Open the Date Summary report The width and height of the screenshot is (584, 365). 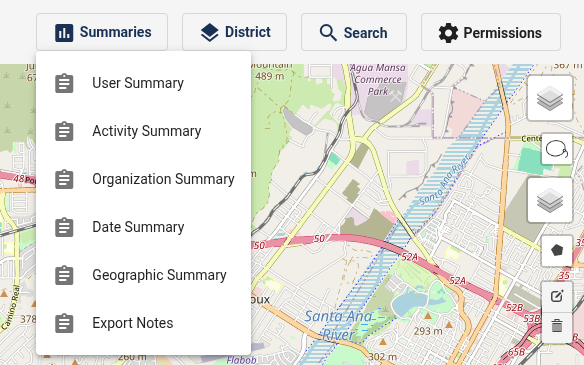[x=143, y=227]
